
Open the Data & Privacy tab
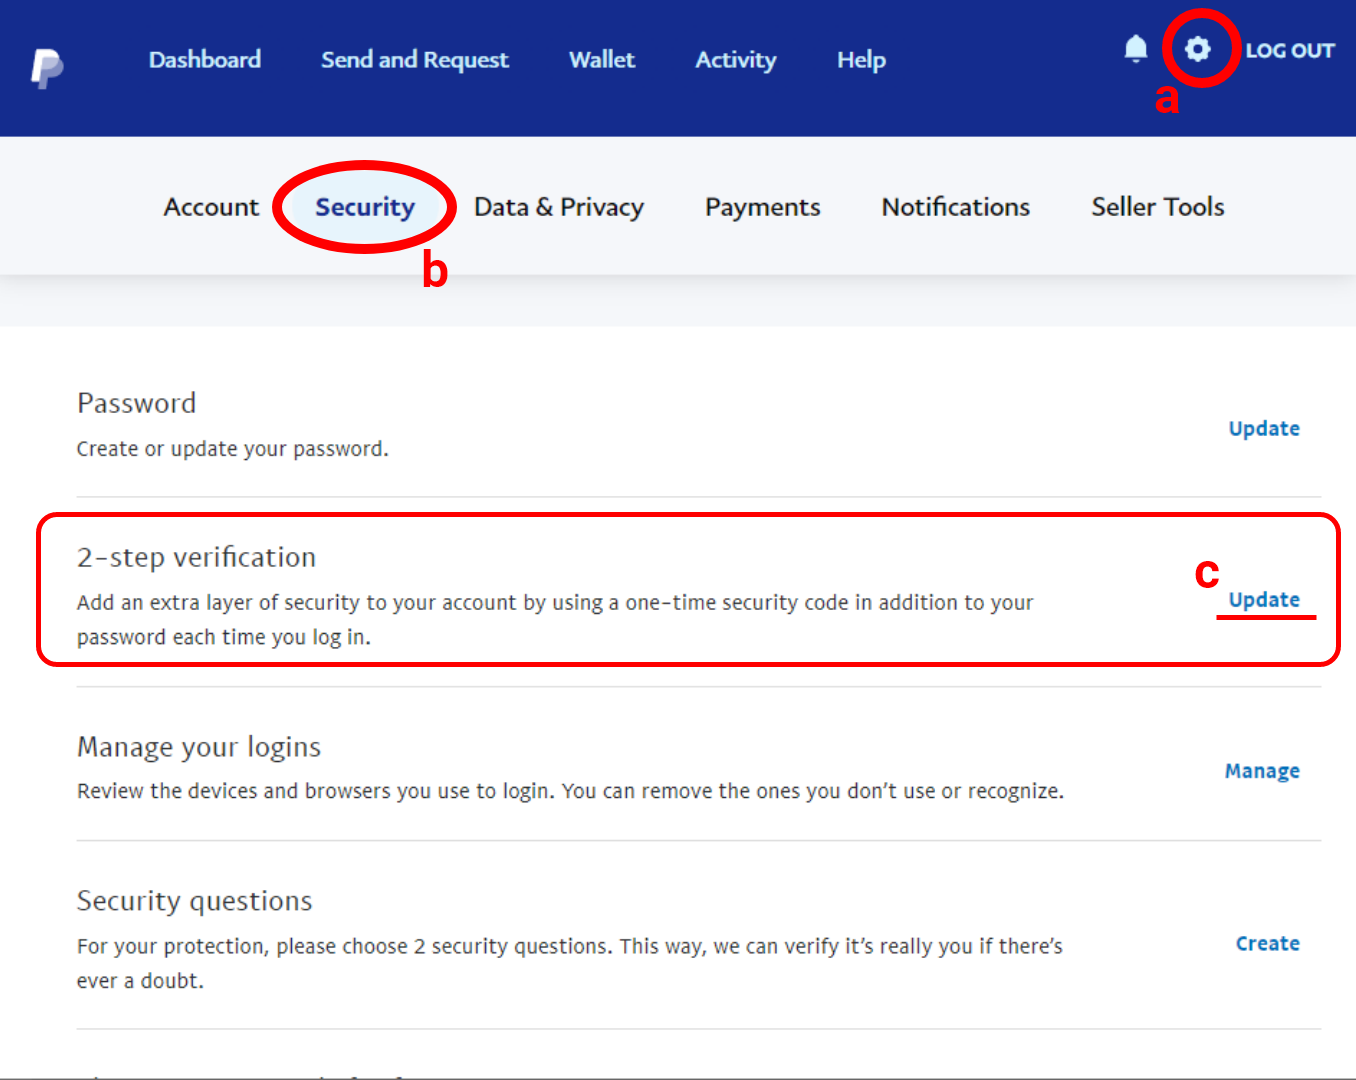coord(559,207)
